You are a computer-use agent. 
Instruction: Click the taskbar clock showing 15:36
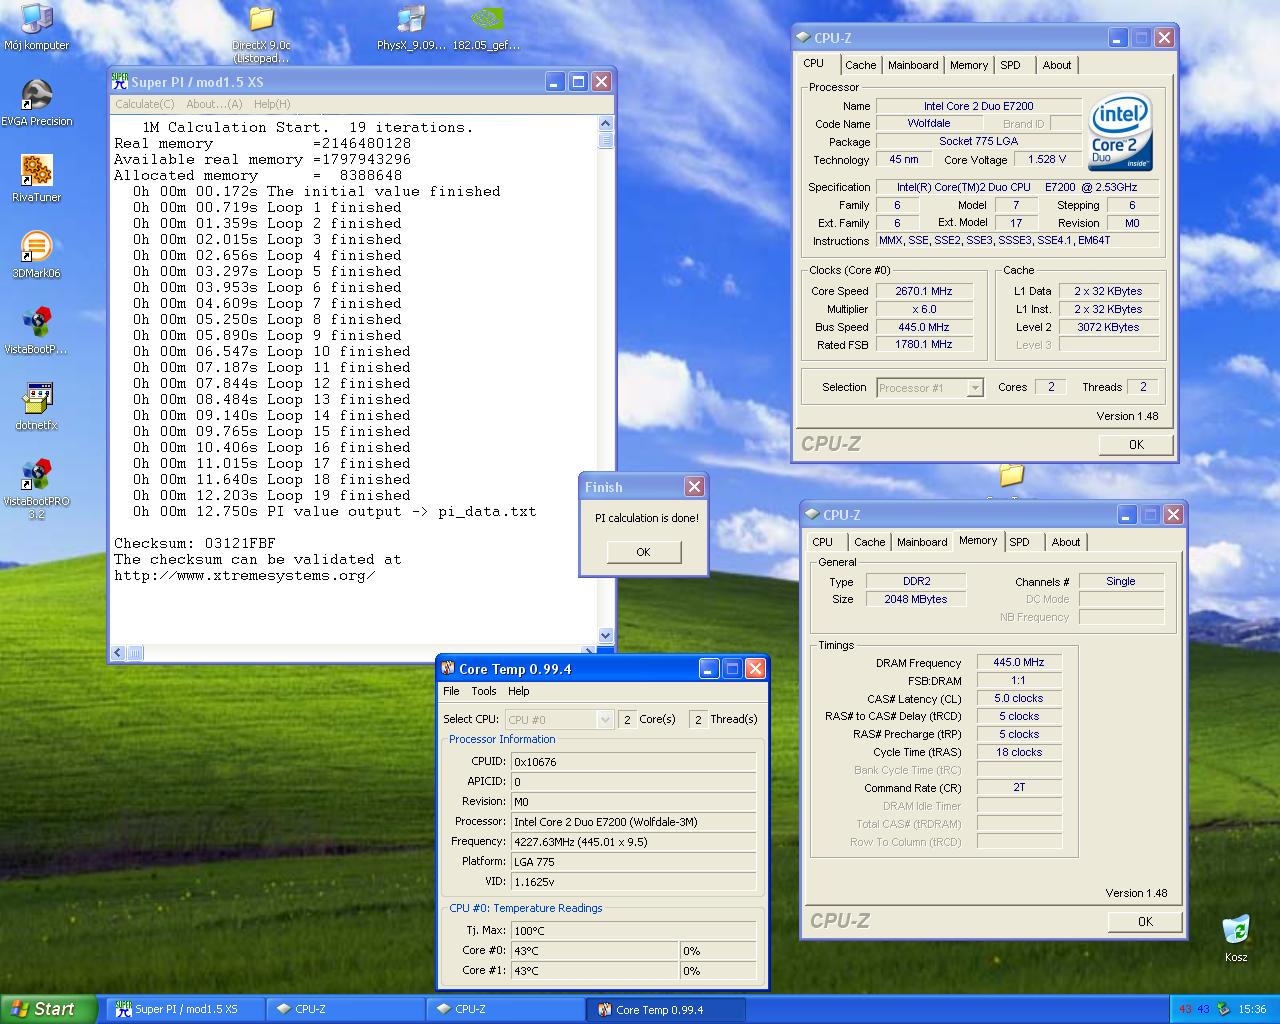[1252, 1009]
